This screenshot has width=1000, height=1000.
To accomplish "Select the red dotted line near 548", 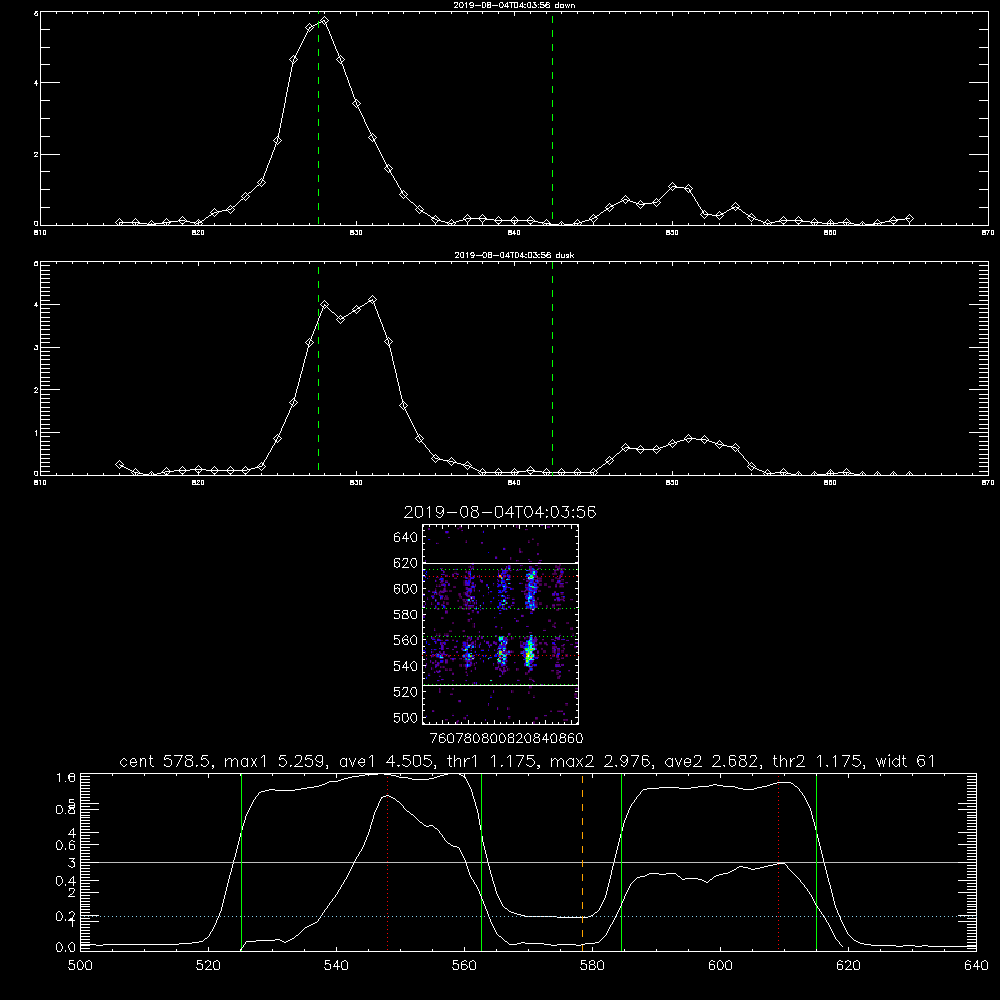I will pyautogui.click(x=387, y=861).
